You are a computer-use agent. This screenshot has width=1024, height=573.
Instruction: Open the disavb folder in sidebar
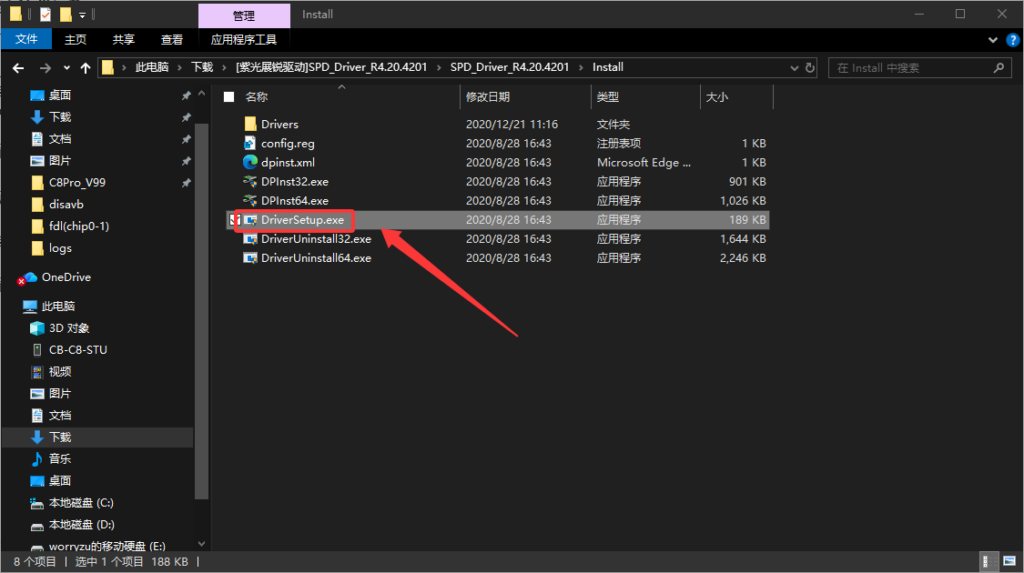[66, 205]
